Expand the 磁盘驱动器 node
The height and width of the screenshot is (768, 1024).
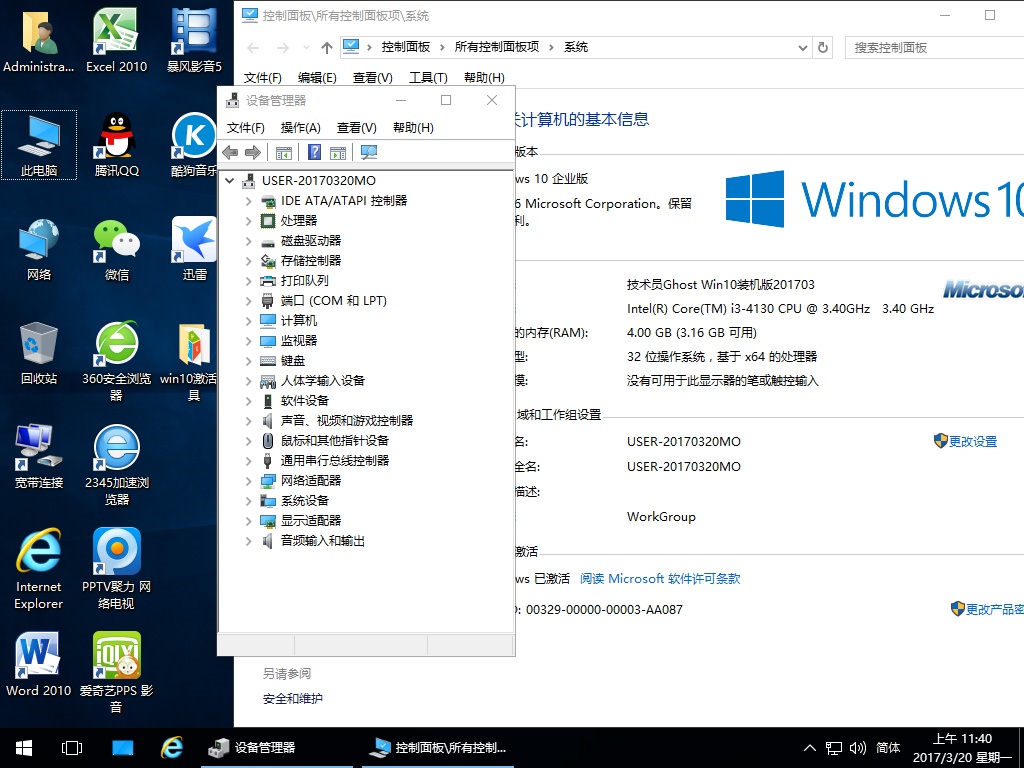248,241
